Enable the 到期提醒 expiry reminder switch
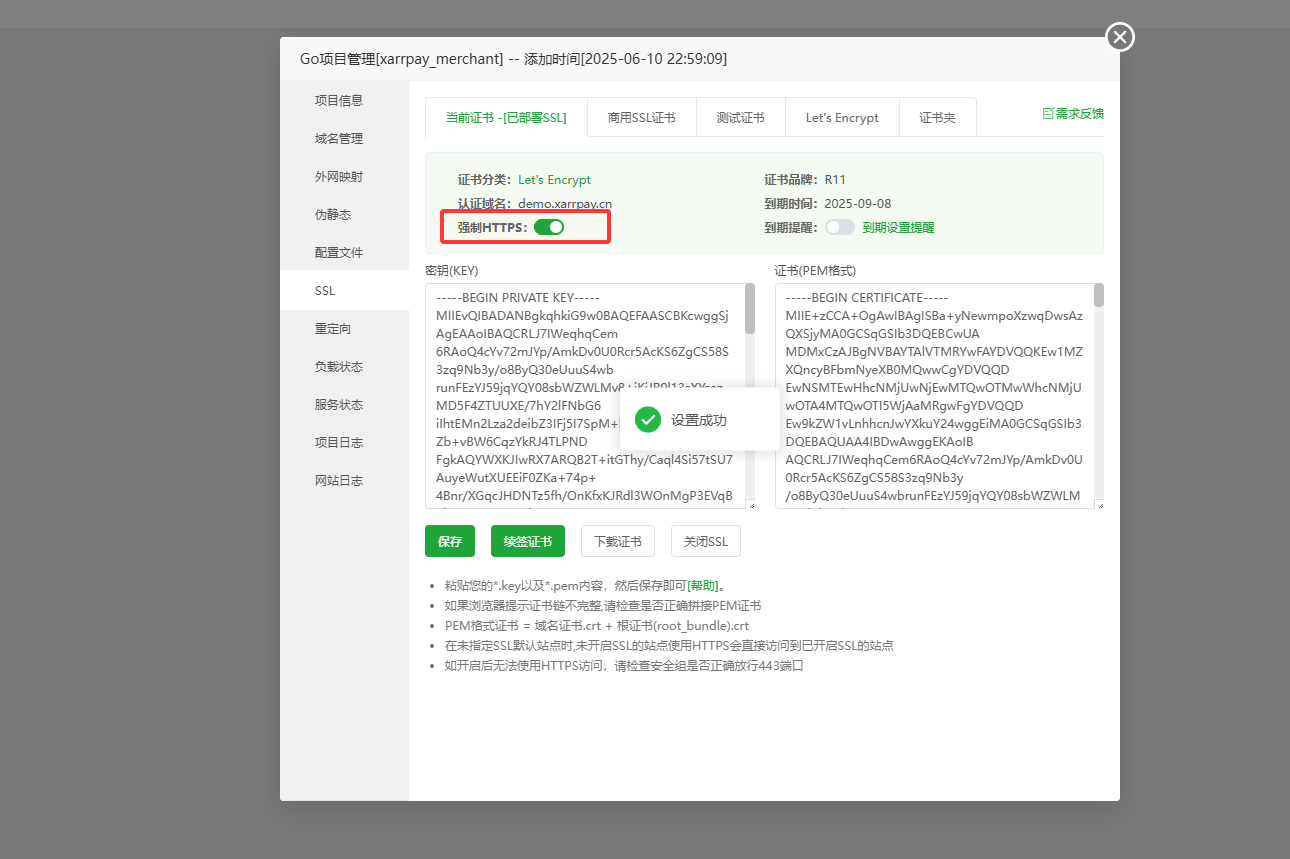This screenshot has height=859, width=1290. [839, 227]
